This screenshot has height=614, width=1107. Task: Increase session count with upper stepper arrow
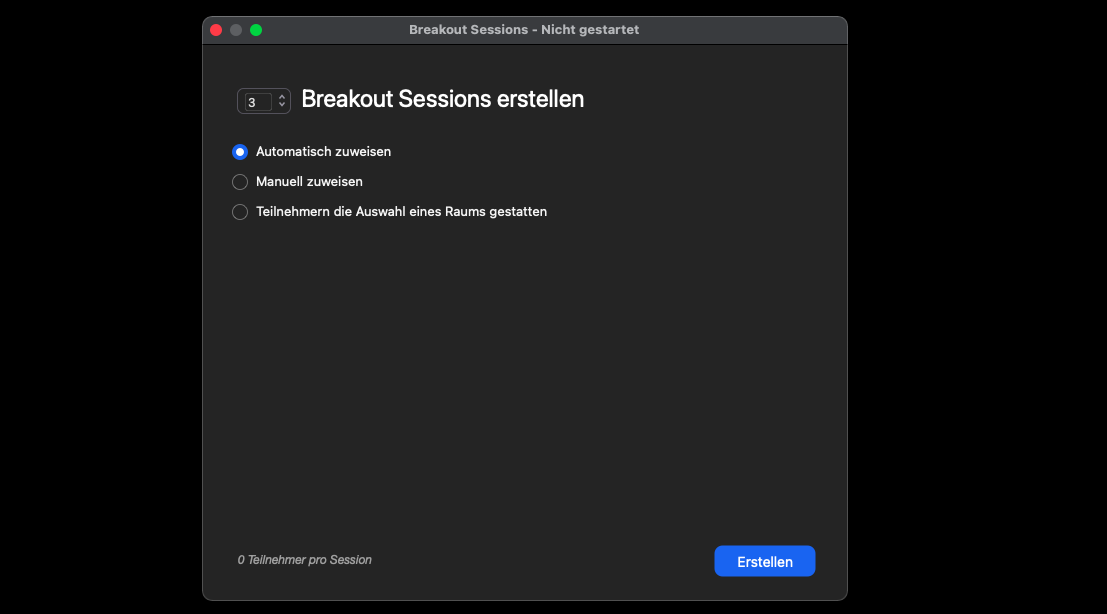(x=281, y=96)
